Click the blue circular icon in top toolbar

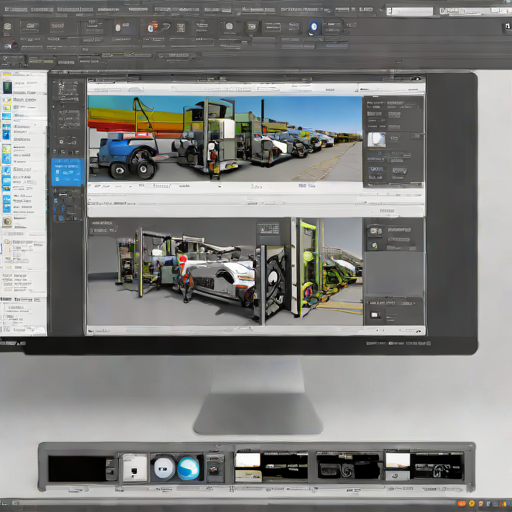(314, 27)
